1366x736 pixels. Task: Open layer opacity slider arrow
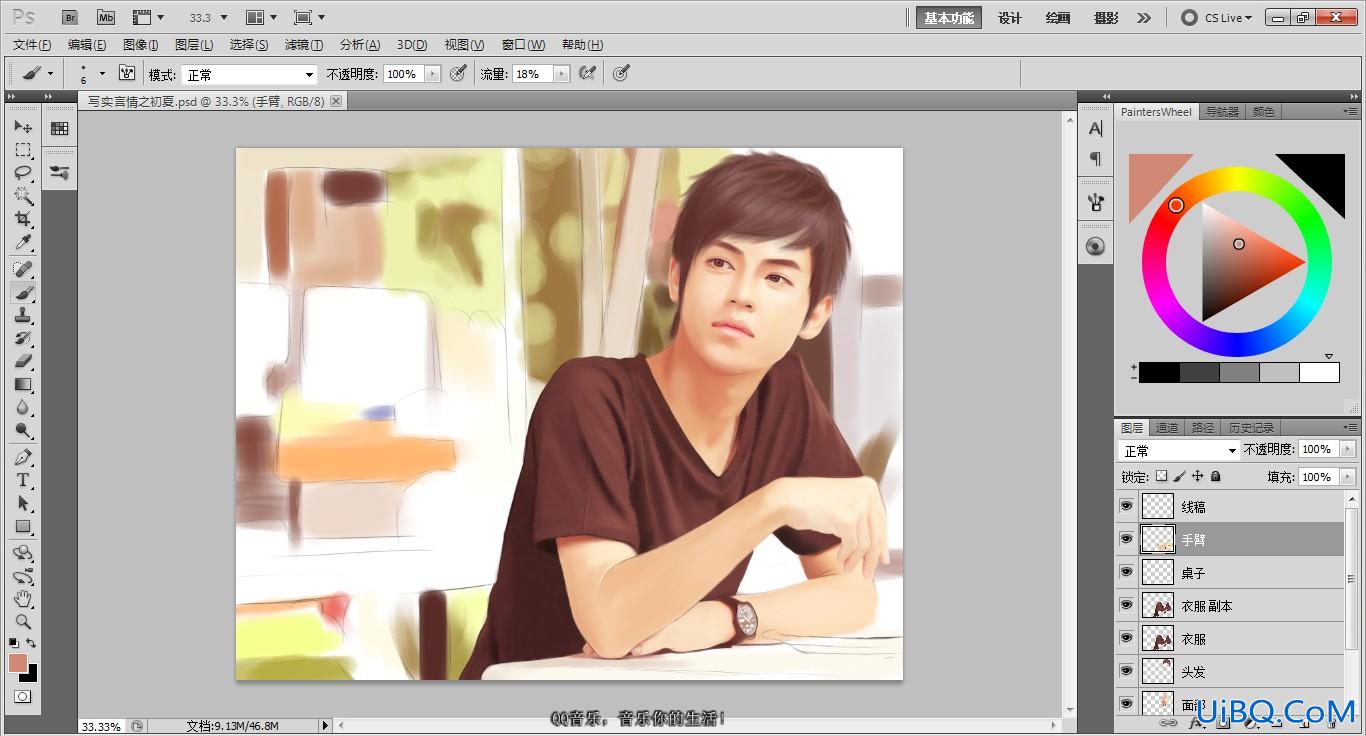1347,450
